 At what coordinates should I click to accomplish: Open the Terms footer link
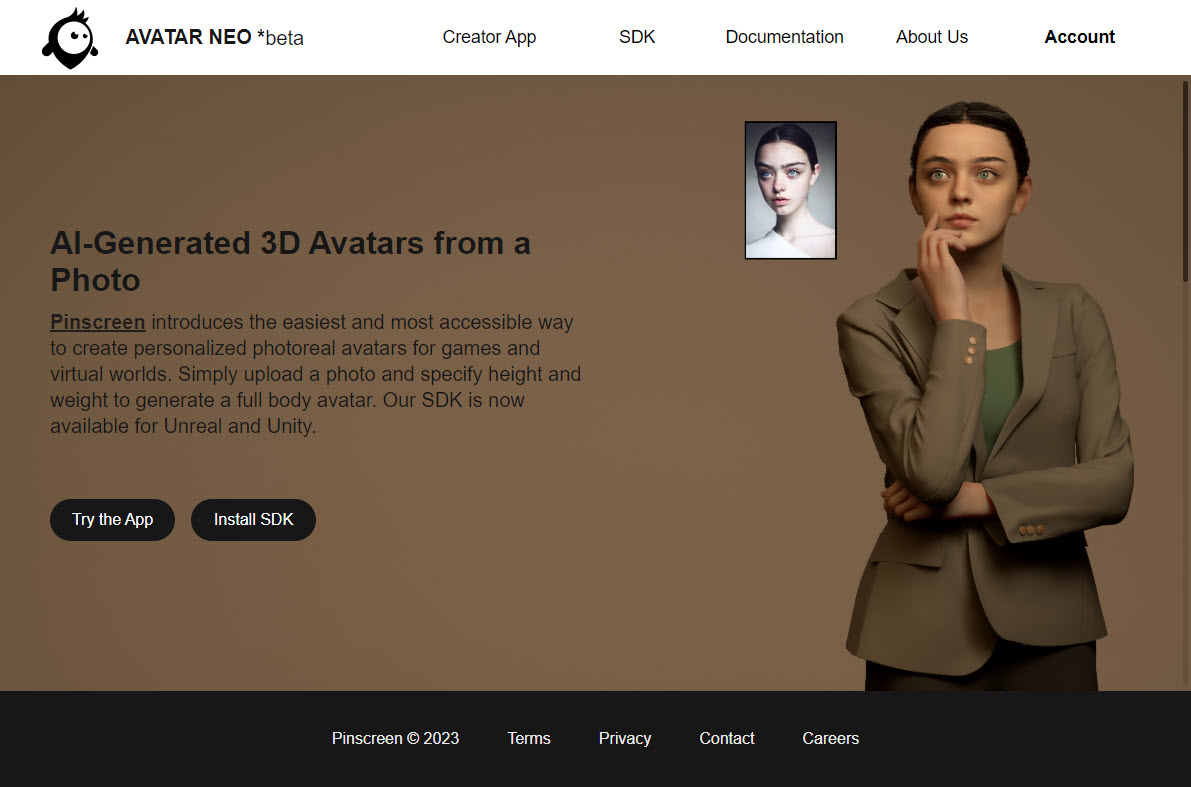click(529, 738)
